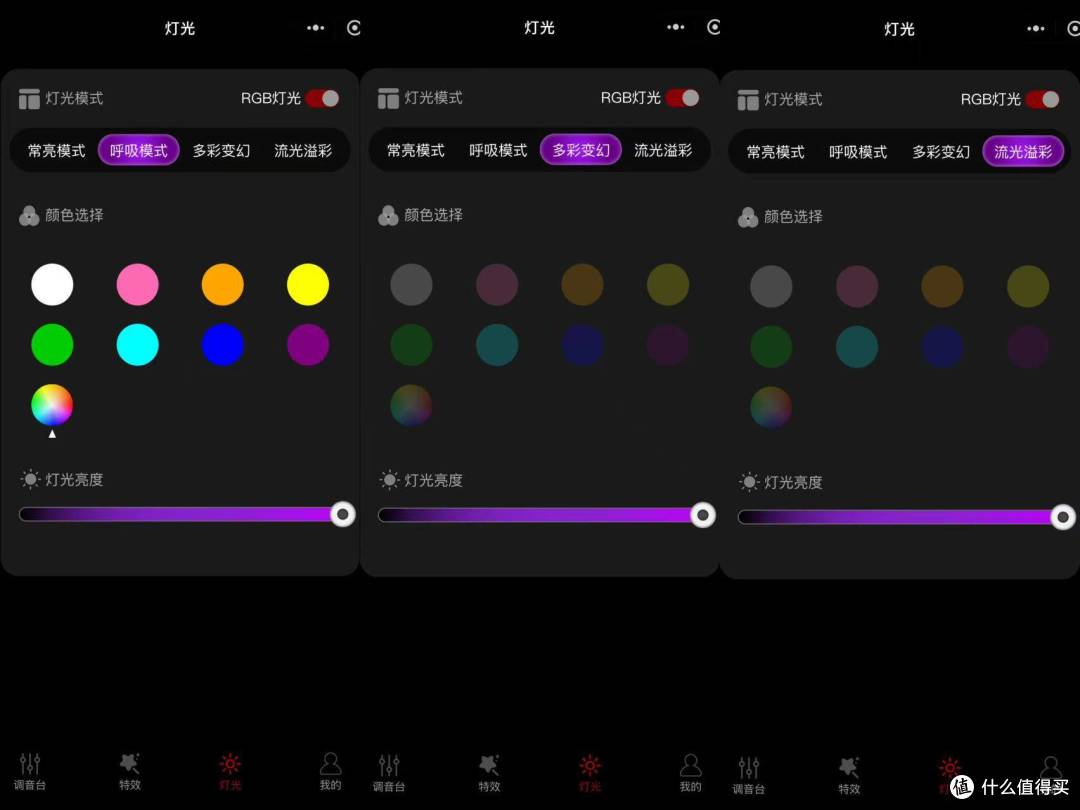Open profile person icon in left panel
The image size is (1080, 810).
[331, 763]
